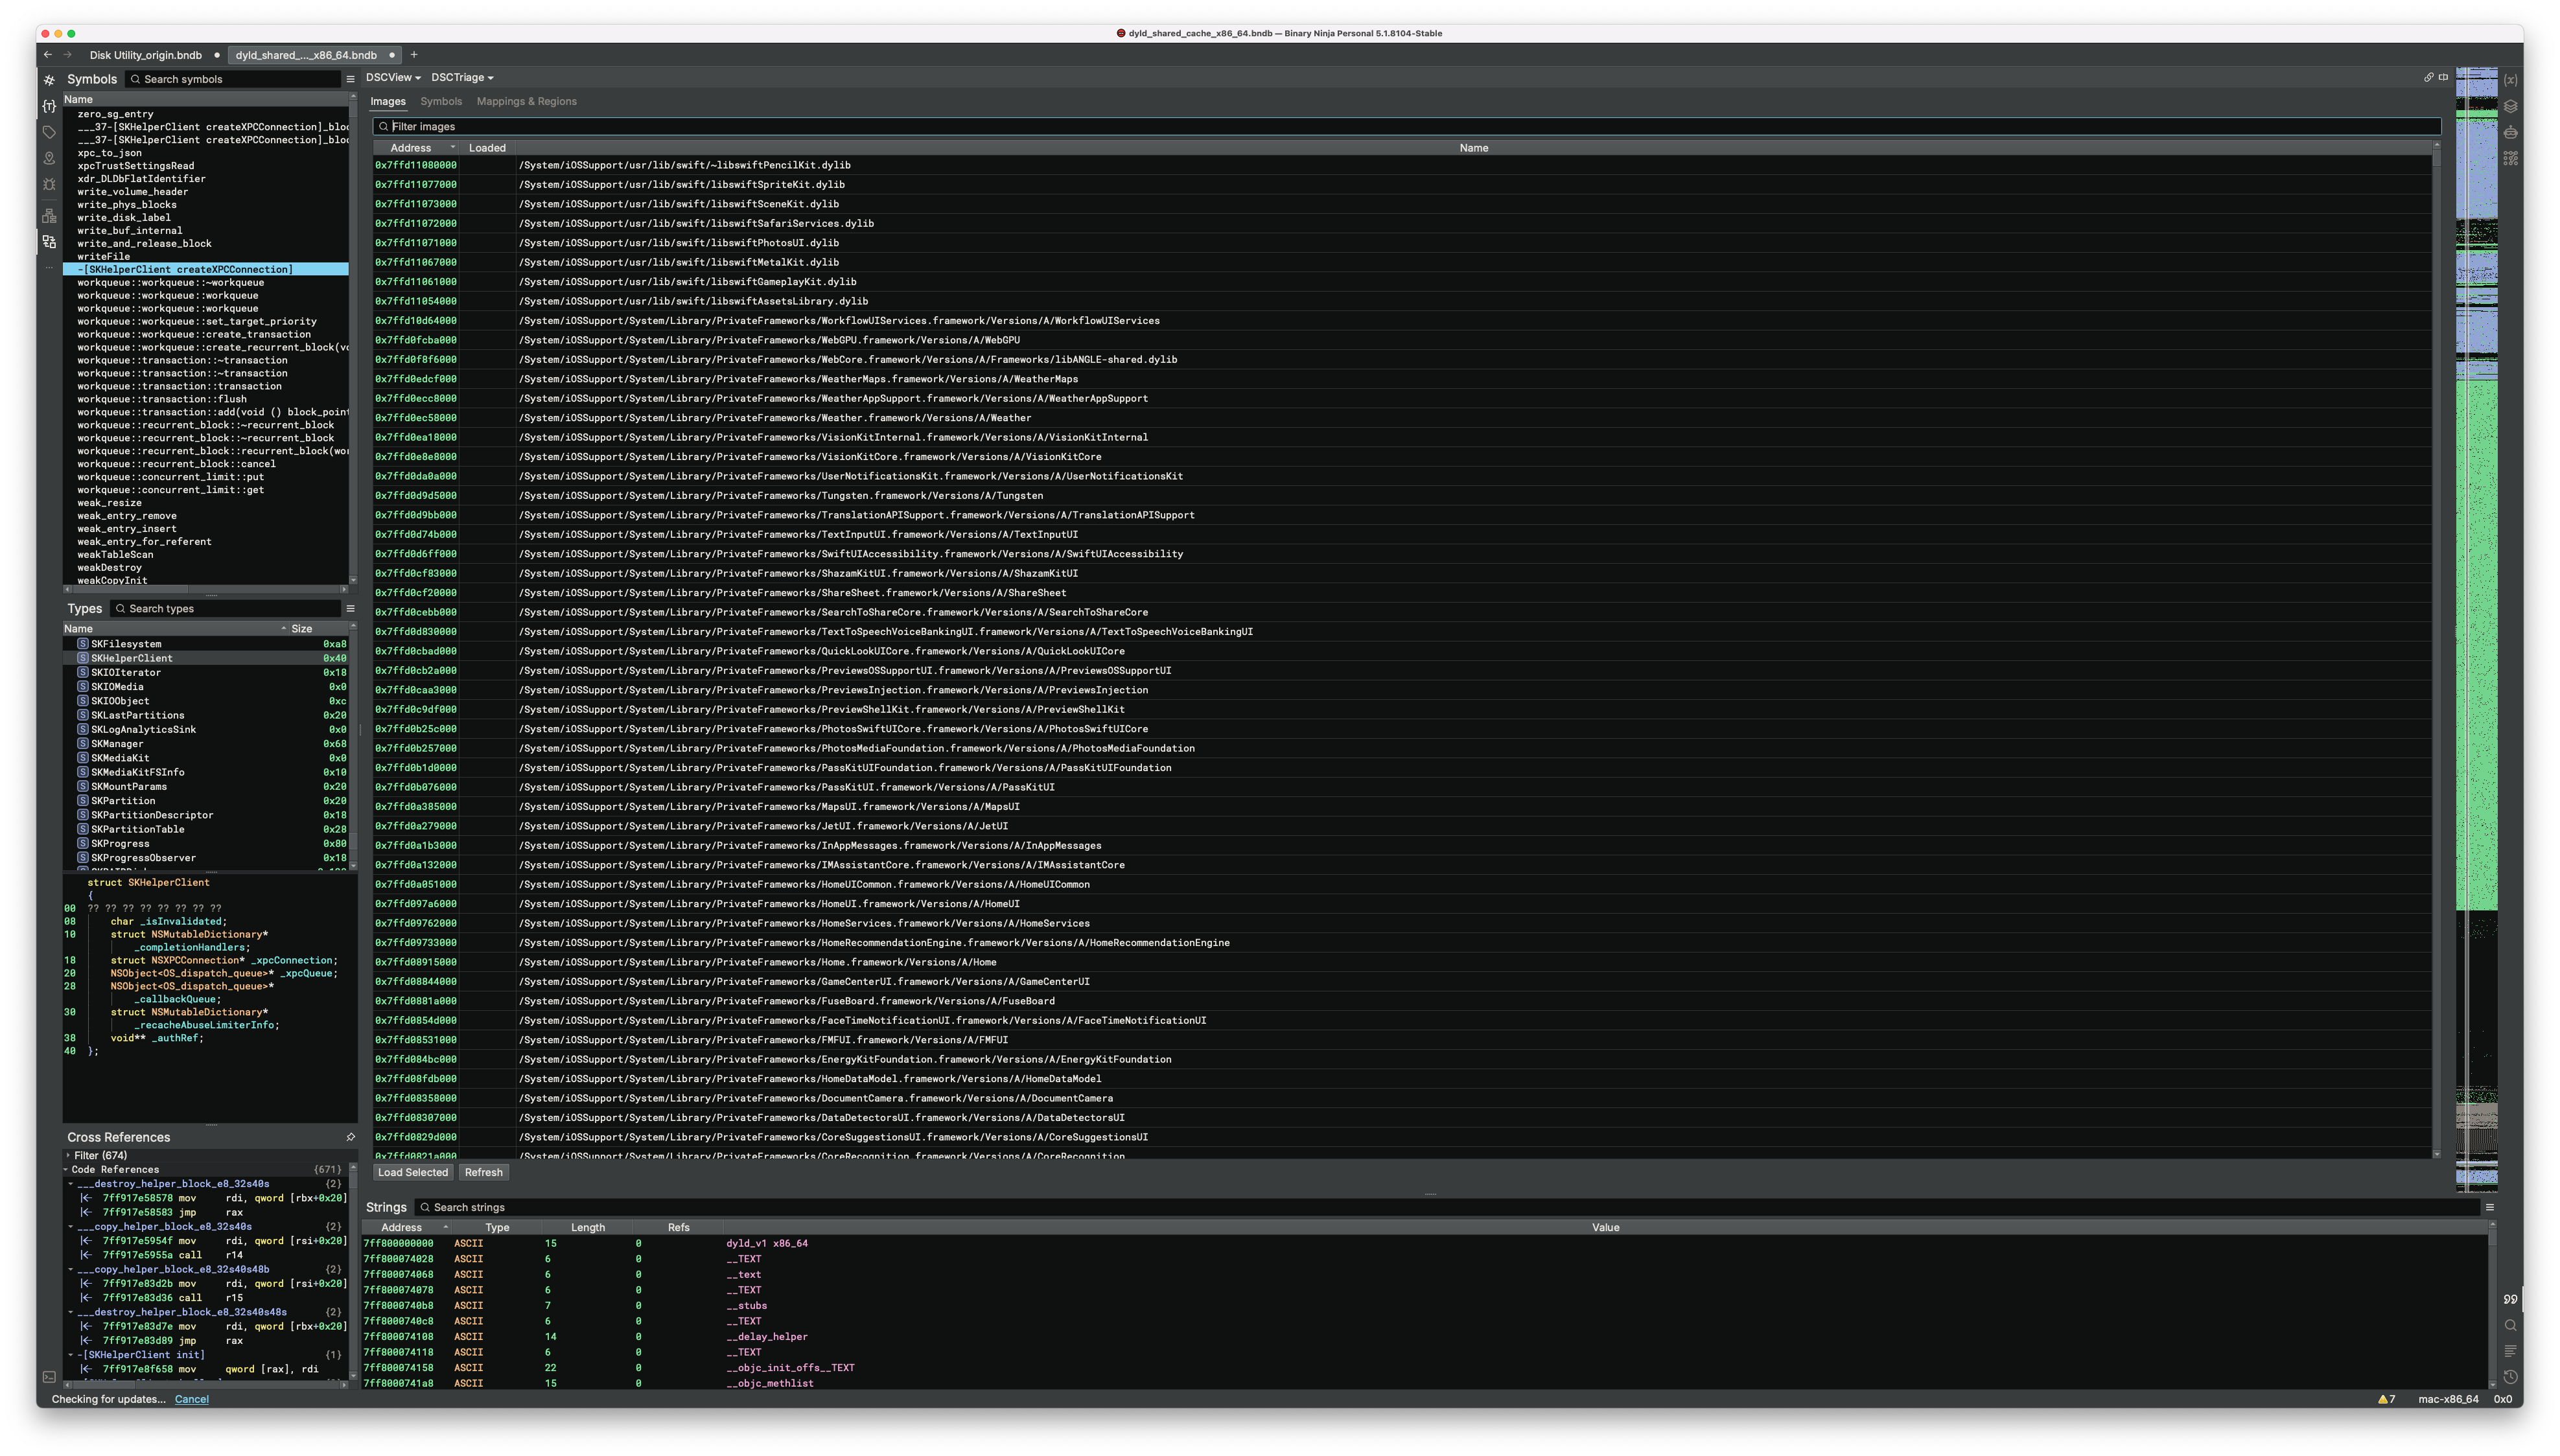
Task: Open the Tags sidebar panel
Action: (x=49, y=132)
